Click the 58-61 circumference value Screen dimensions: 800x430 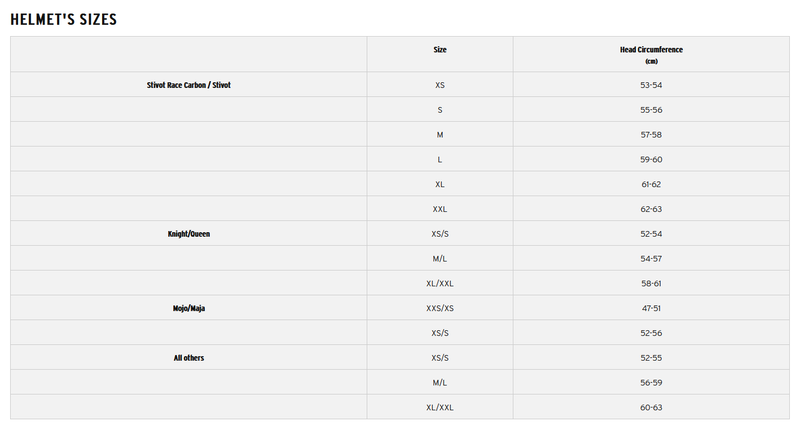pos(651,283)
